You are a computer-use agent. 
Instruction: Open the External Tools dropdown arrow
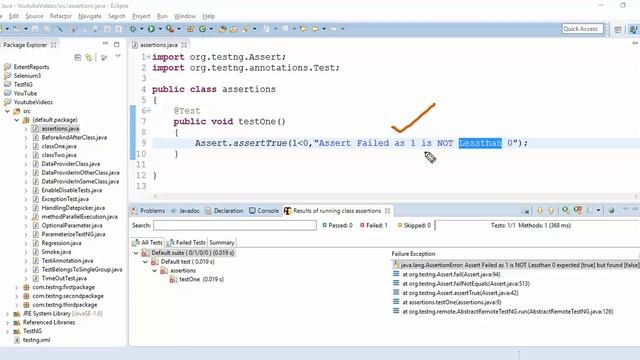tap(179, 29)
